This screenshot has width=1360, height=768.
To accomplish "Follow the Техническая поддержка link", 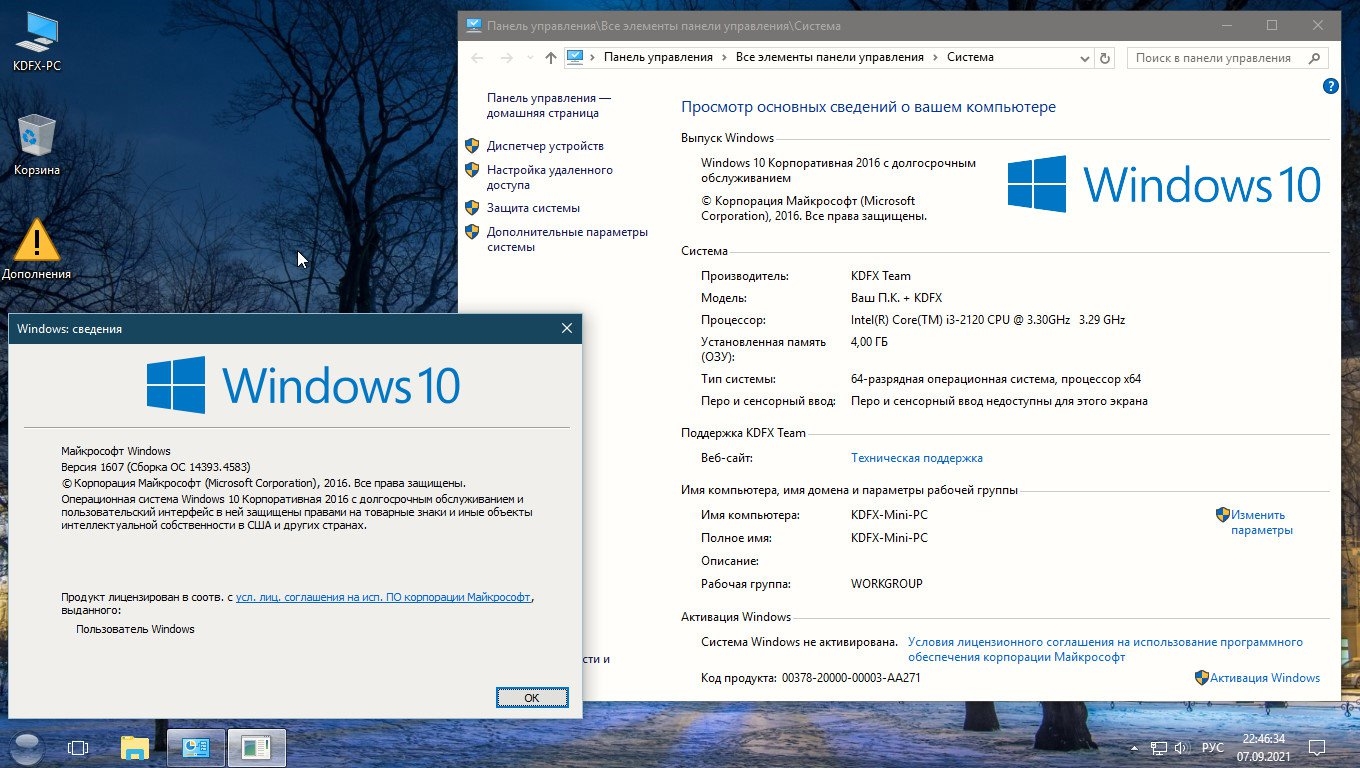I will point(917,458).
